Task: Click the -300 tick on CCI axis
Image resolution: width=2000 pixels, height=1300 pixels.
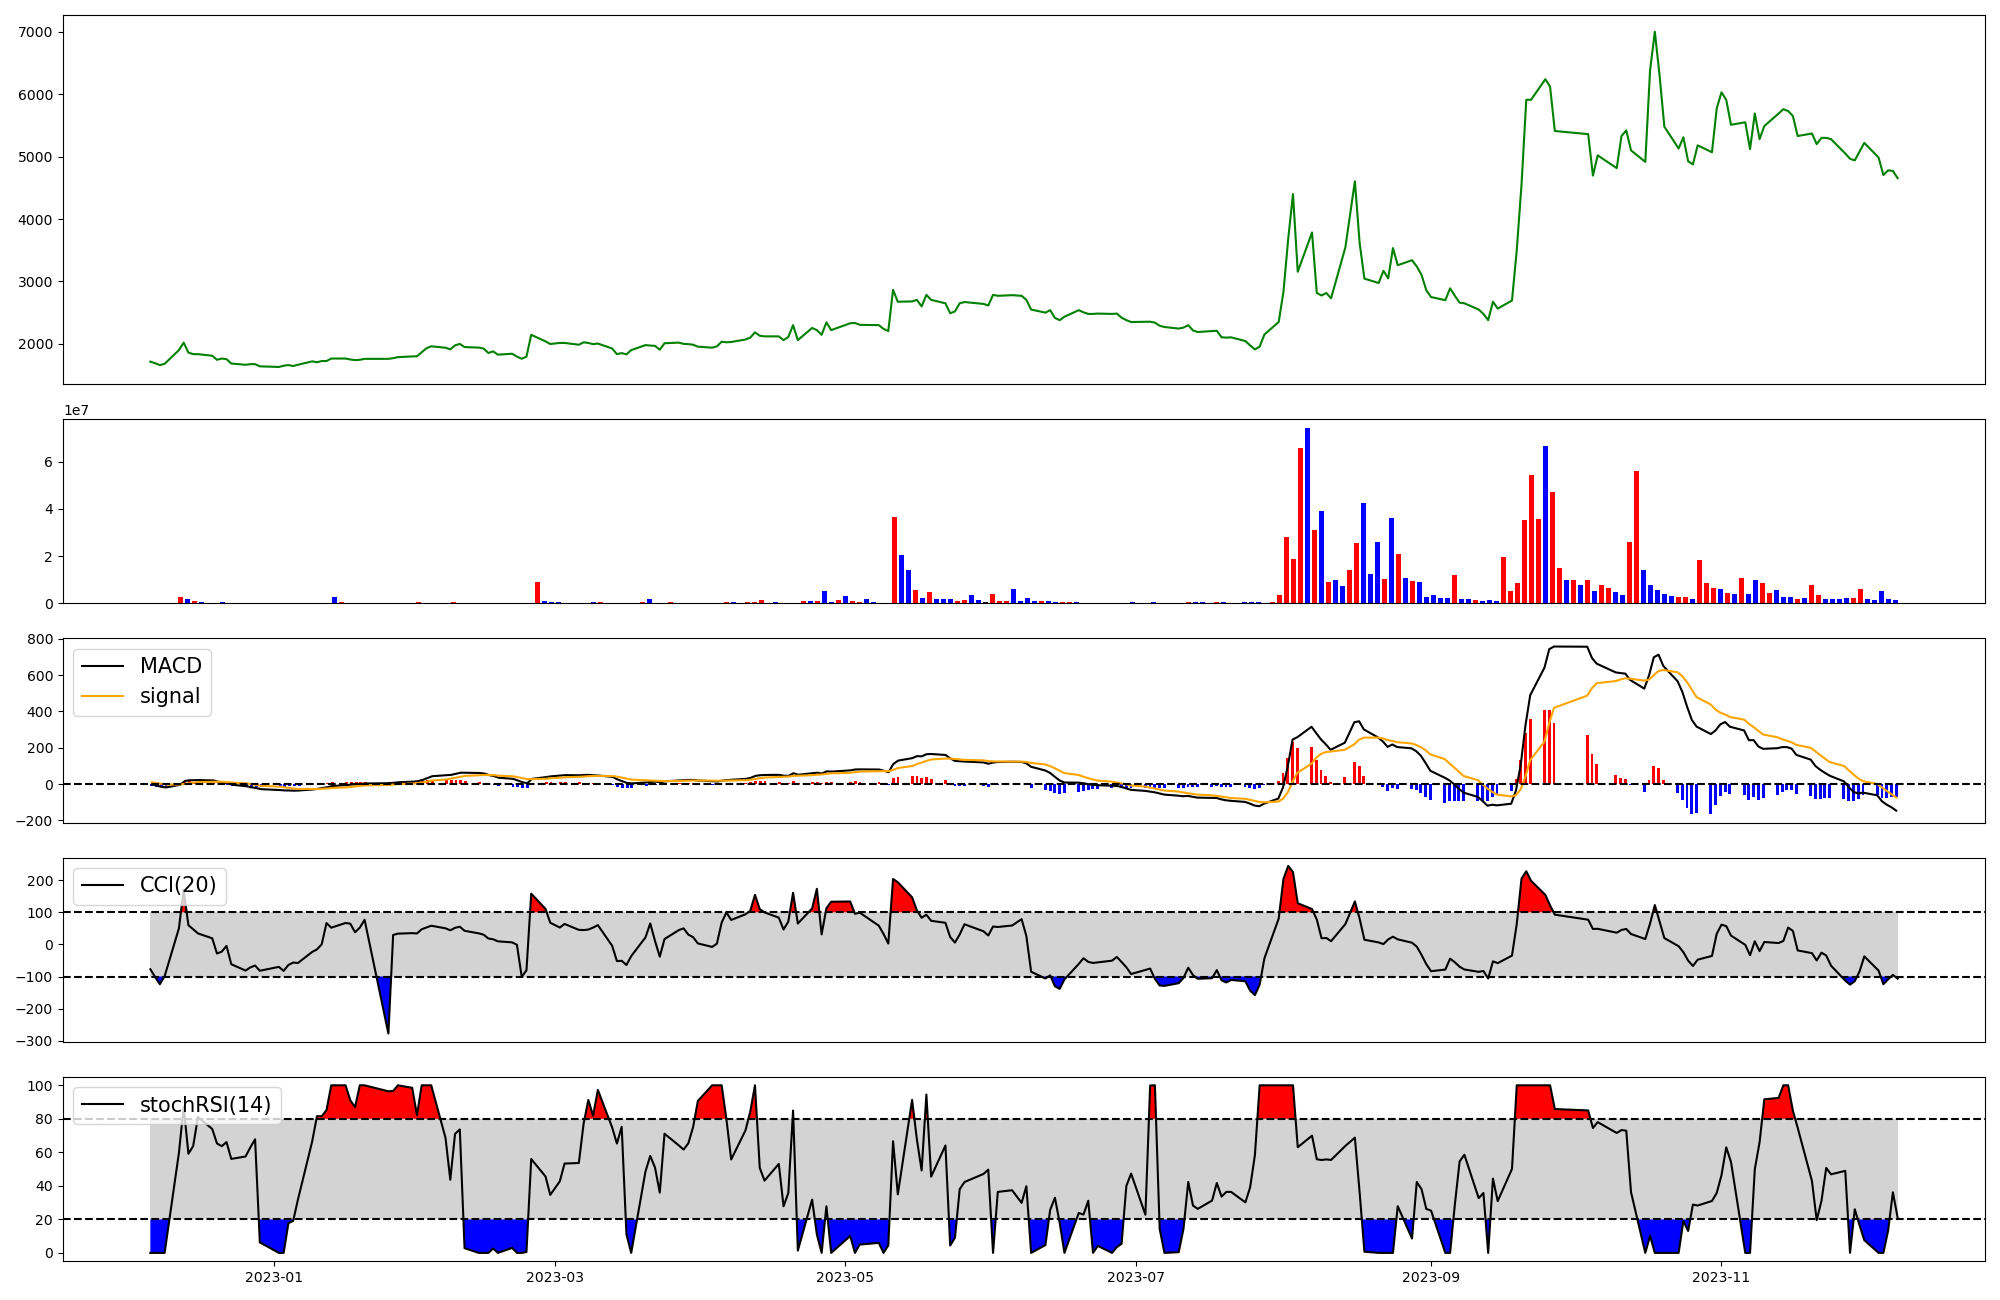Action: click(33, 1041)
